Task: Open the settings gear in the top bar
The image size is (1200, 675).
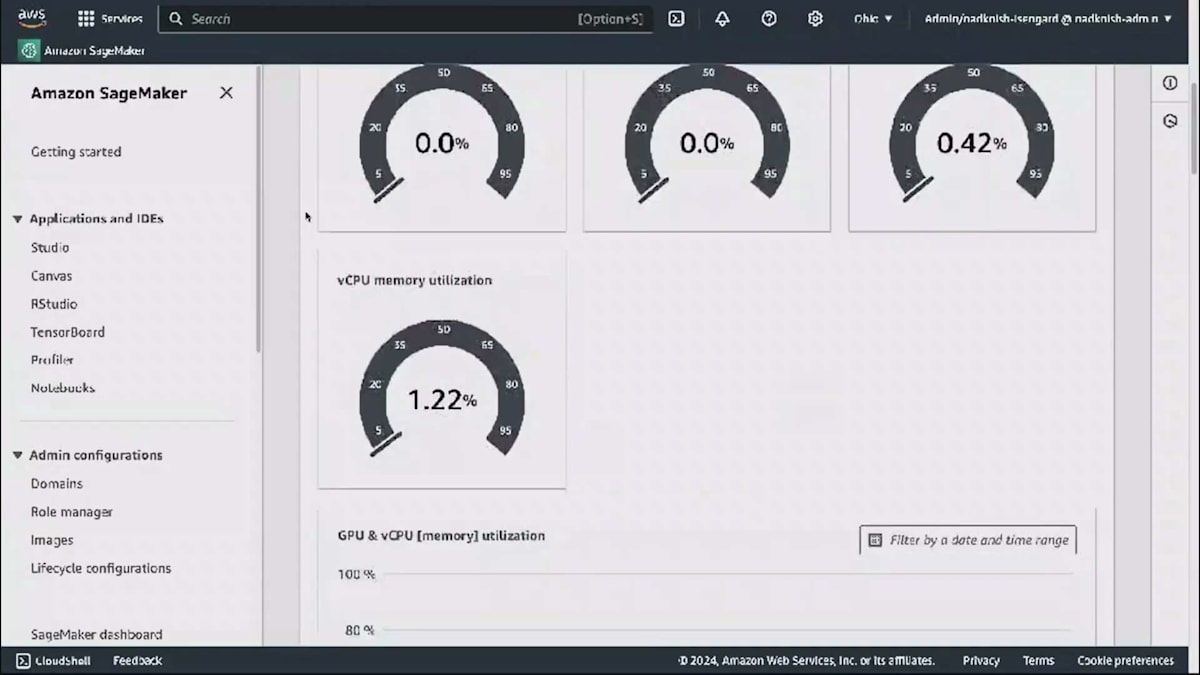Action: point(815,19)
